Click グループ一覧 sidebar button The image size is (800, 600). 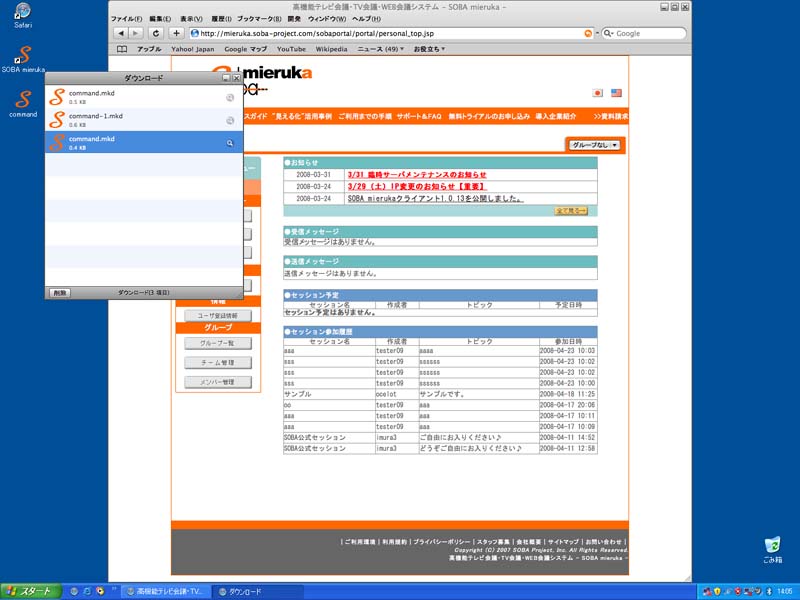coord(218,343)
